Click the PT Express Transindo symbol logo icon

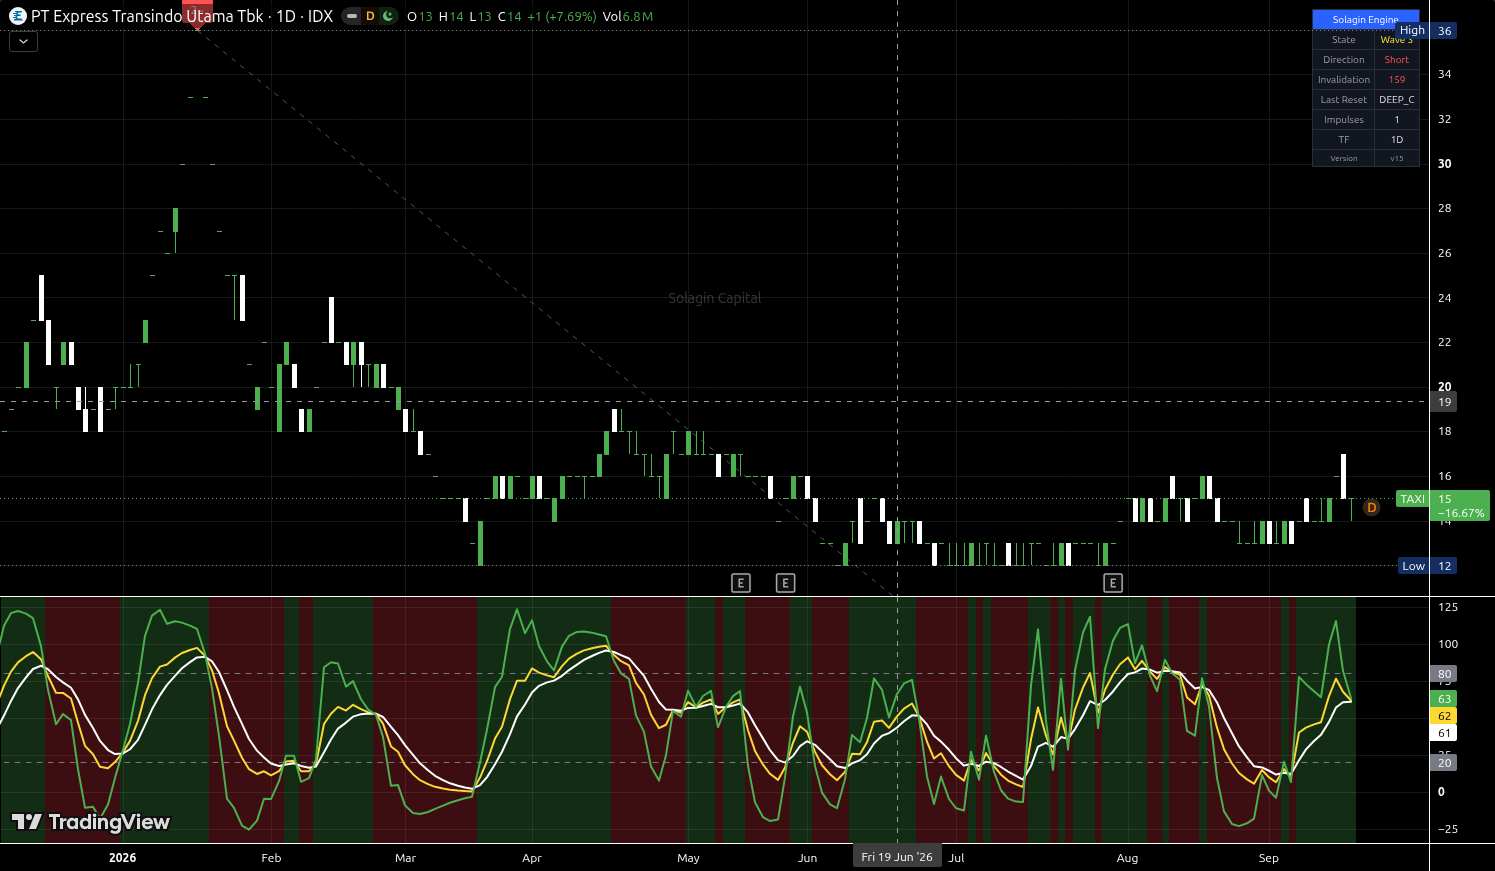pyautogui.click(x=17, y=16)
